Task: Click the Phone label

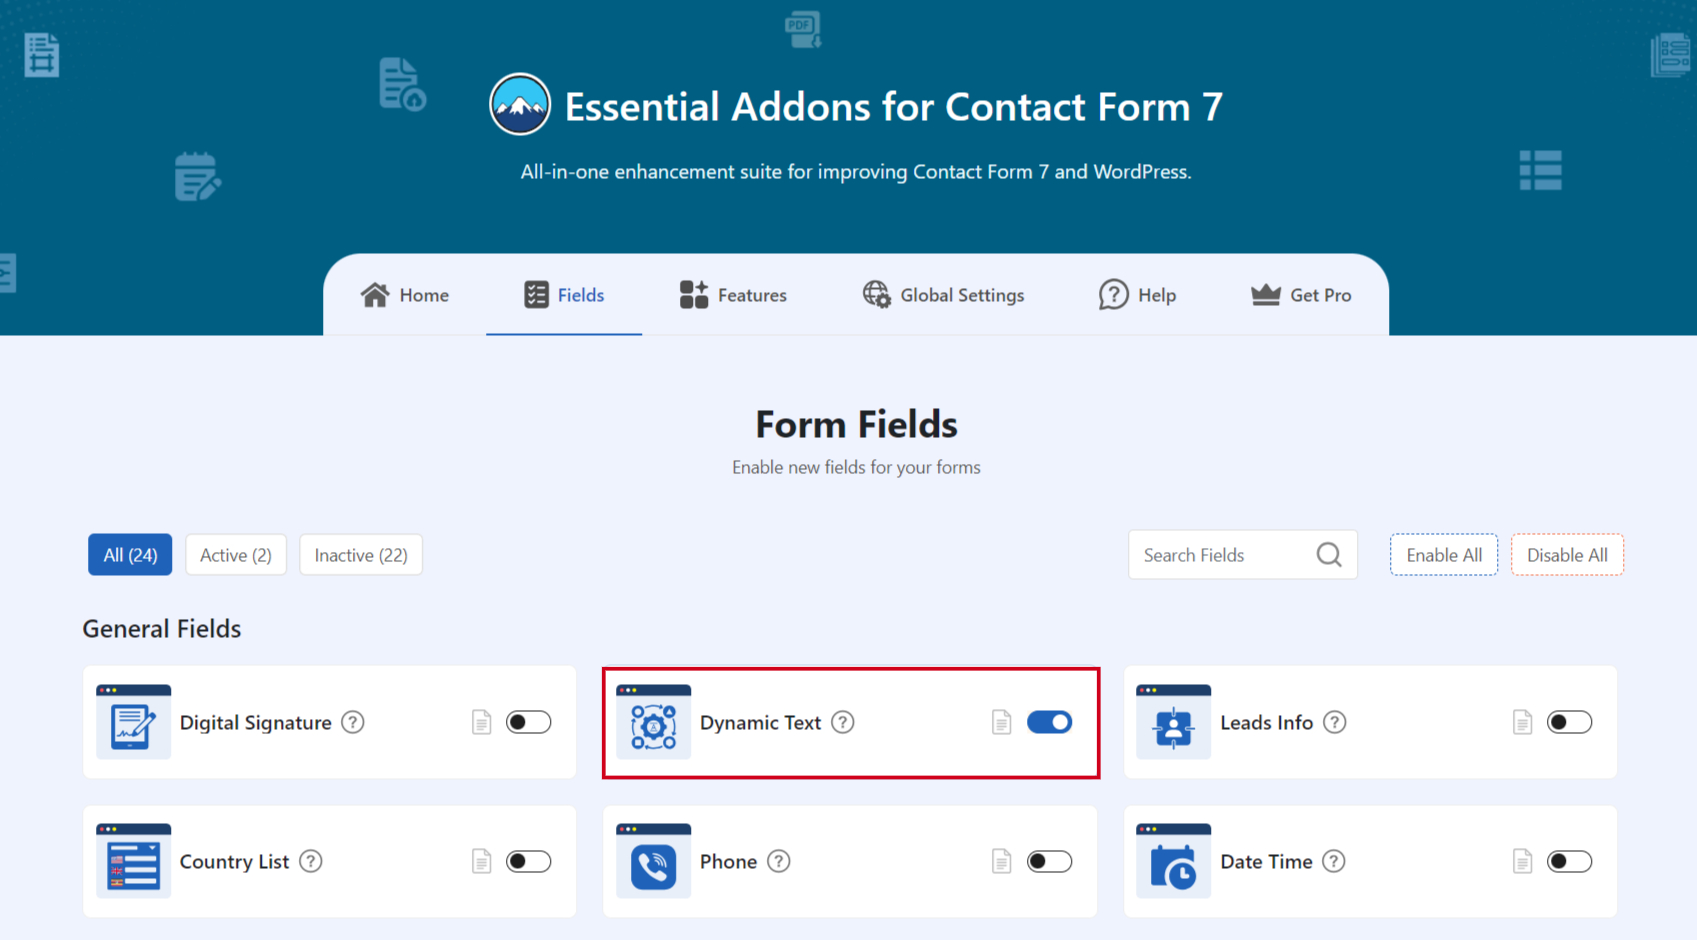Action: [x=728, y=861]
